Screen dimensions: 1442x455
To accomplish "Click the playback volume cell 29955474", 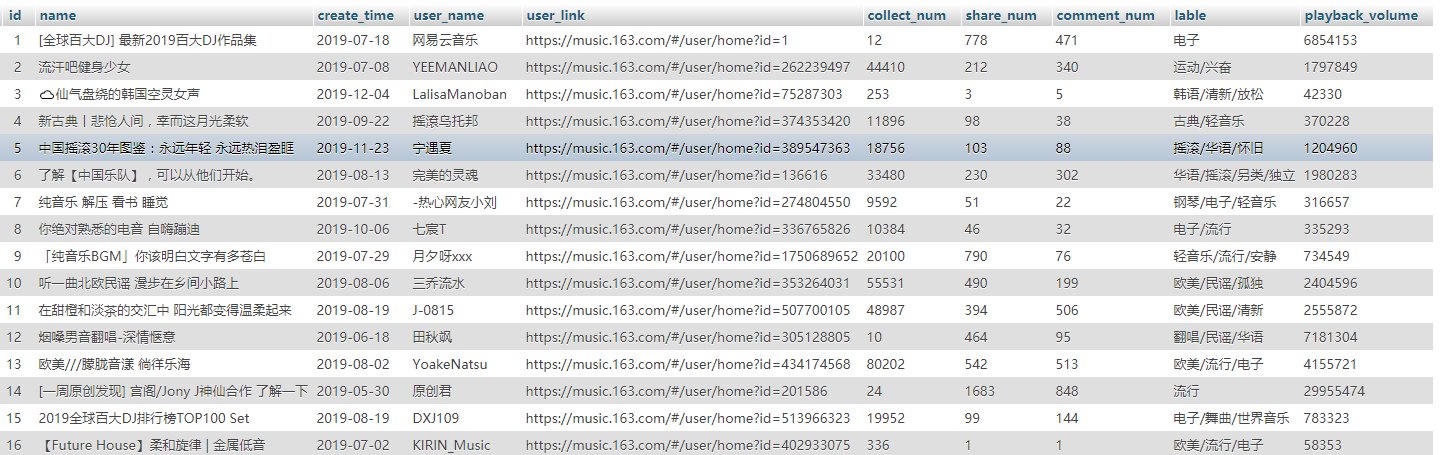I will pyautogui.click(x=1334, y=391).
